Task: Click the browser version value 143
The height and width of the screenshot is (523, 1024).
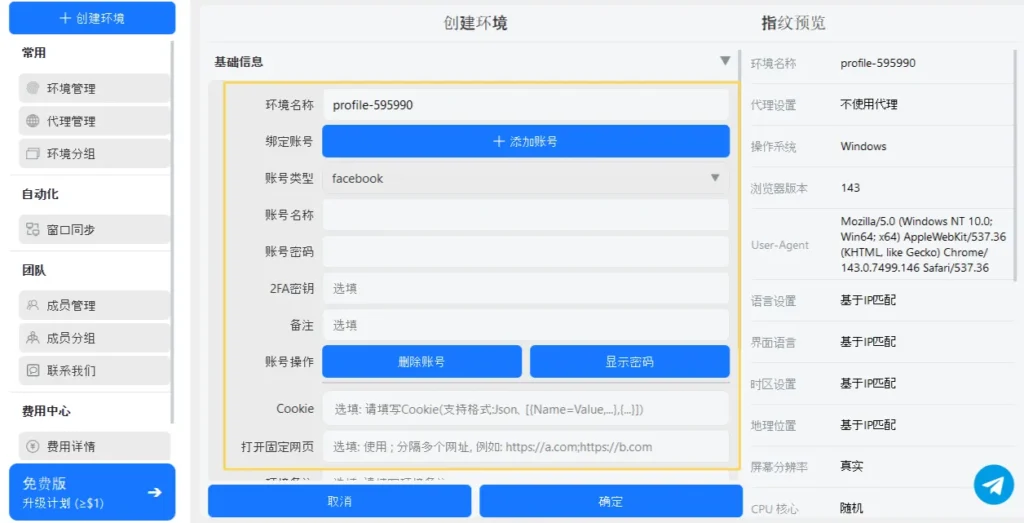Action: click(x=850, y=188)
